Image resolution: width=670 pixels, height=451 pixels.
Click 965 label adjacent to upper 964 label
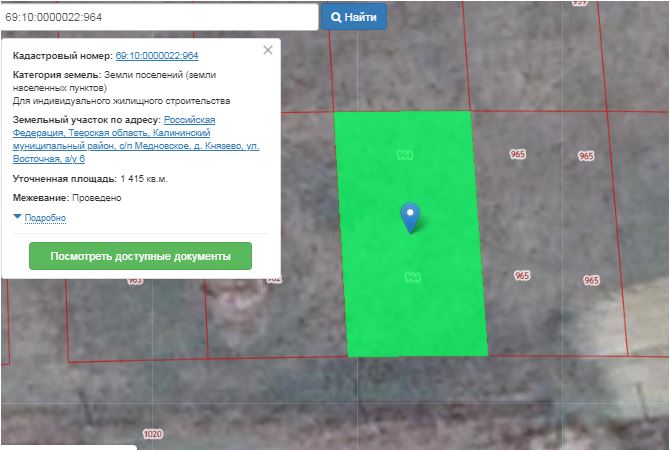518,154
